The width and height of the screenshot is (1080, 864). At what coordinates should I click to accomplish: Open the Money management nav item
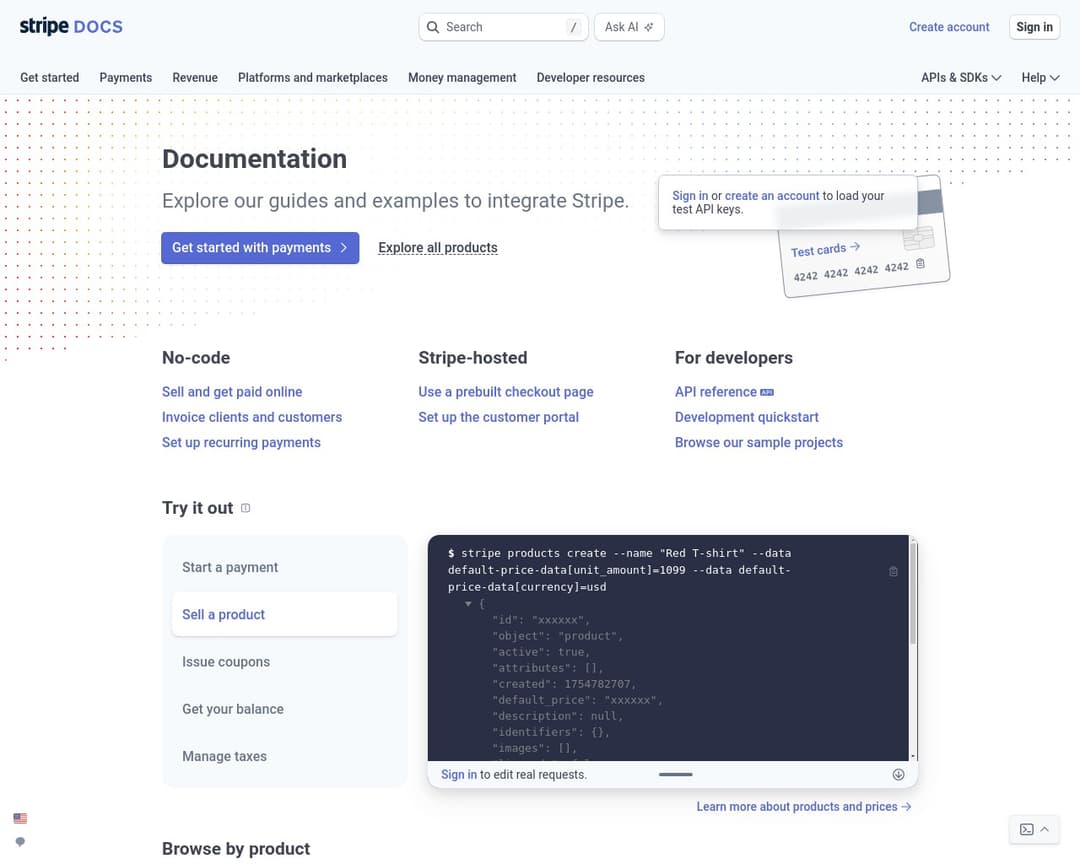point(462,78)
